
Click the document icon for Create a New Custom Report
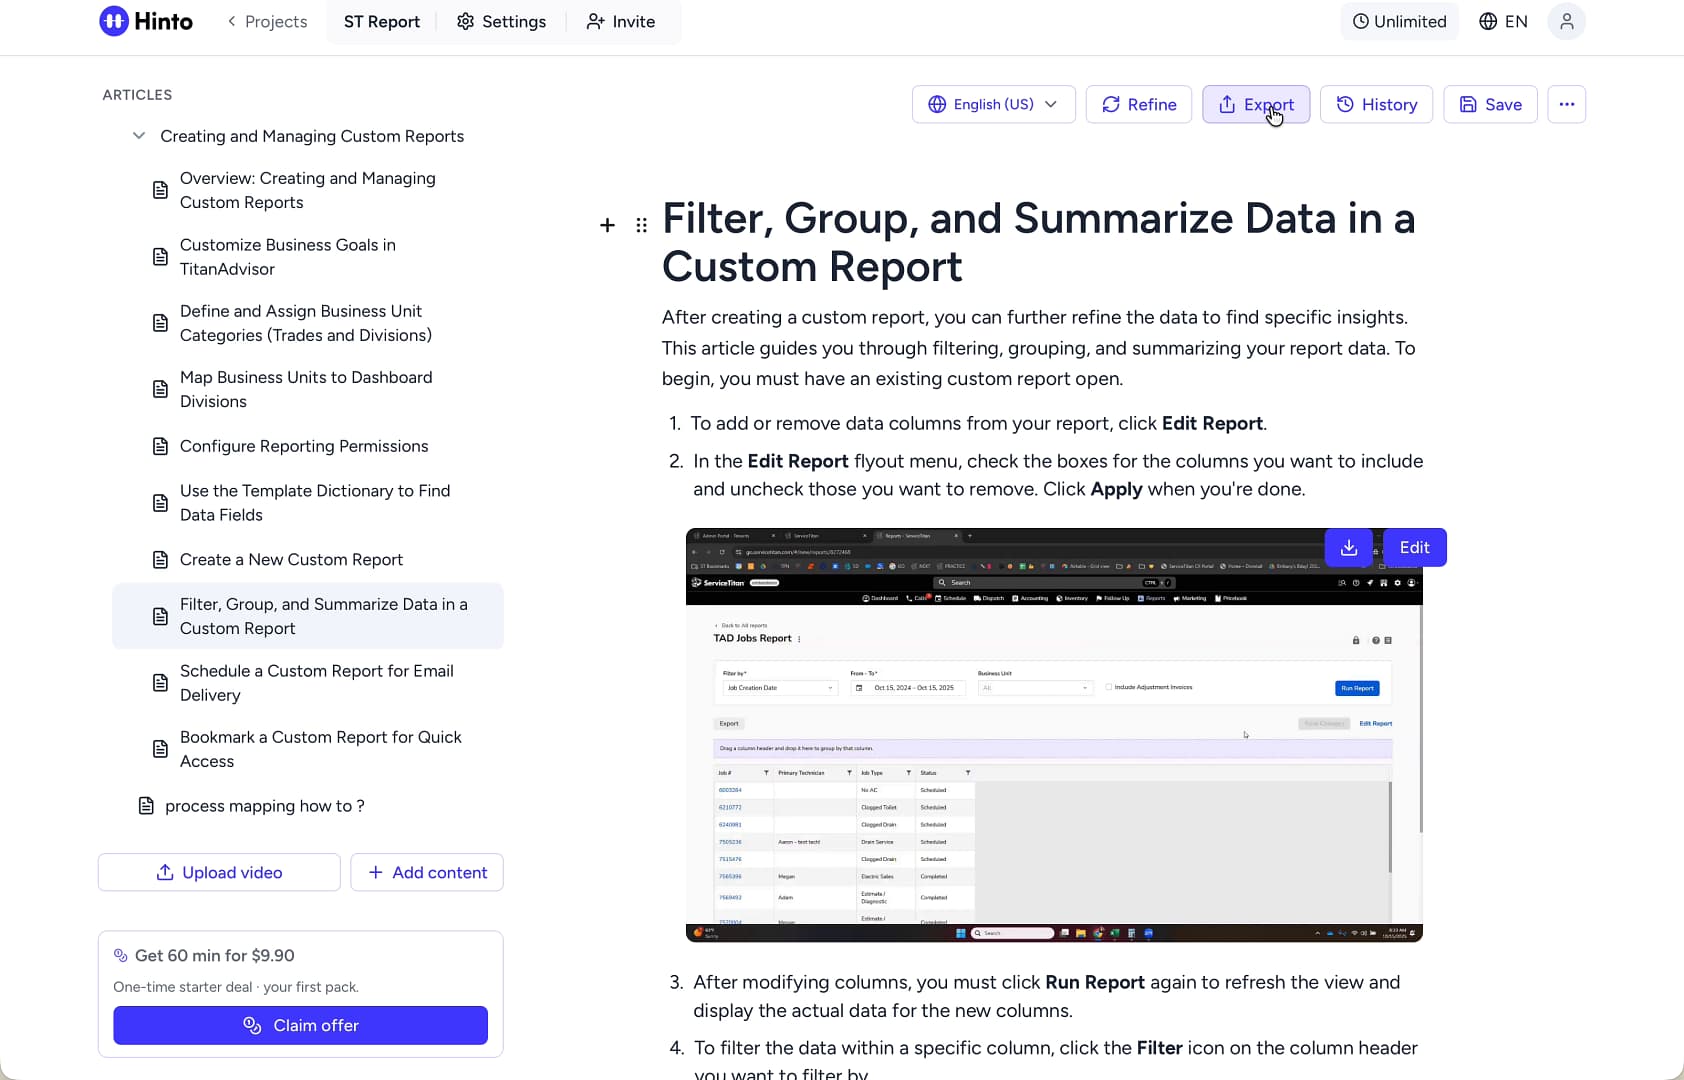click(160, 560)
